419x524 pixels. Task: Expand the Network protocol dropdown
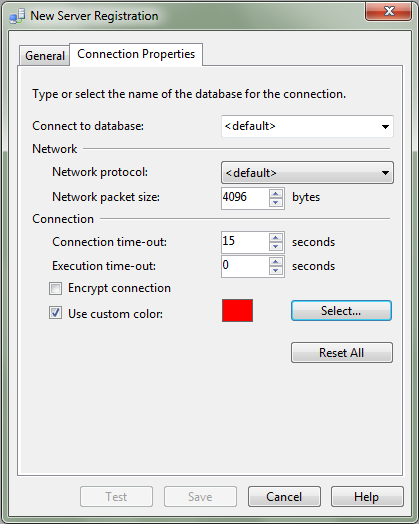(307, 173)
